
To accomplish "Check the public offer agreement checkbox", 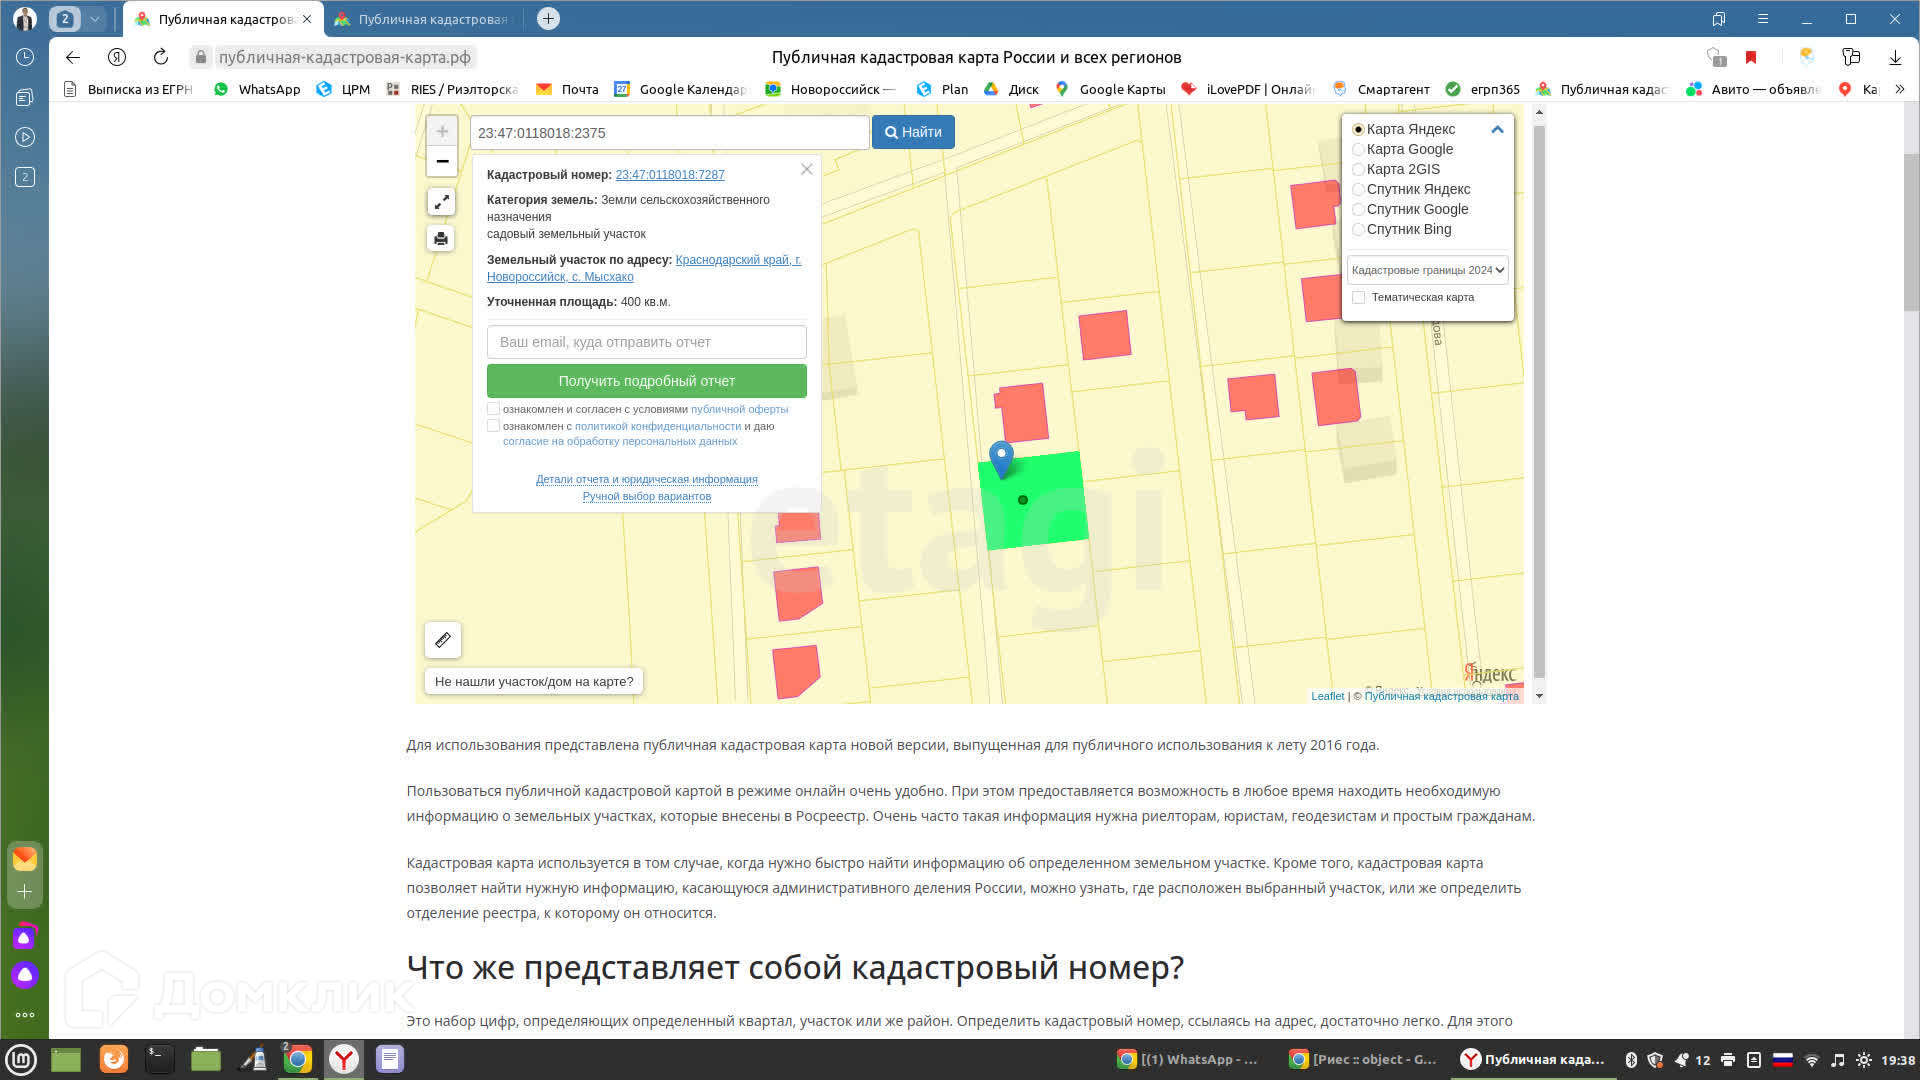I will click(493, 409).
